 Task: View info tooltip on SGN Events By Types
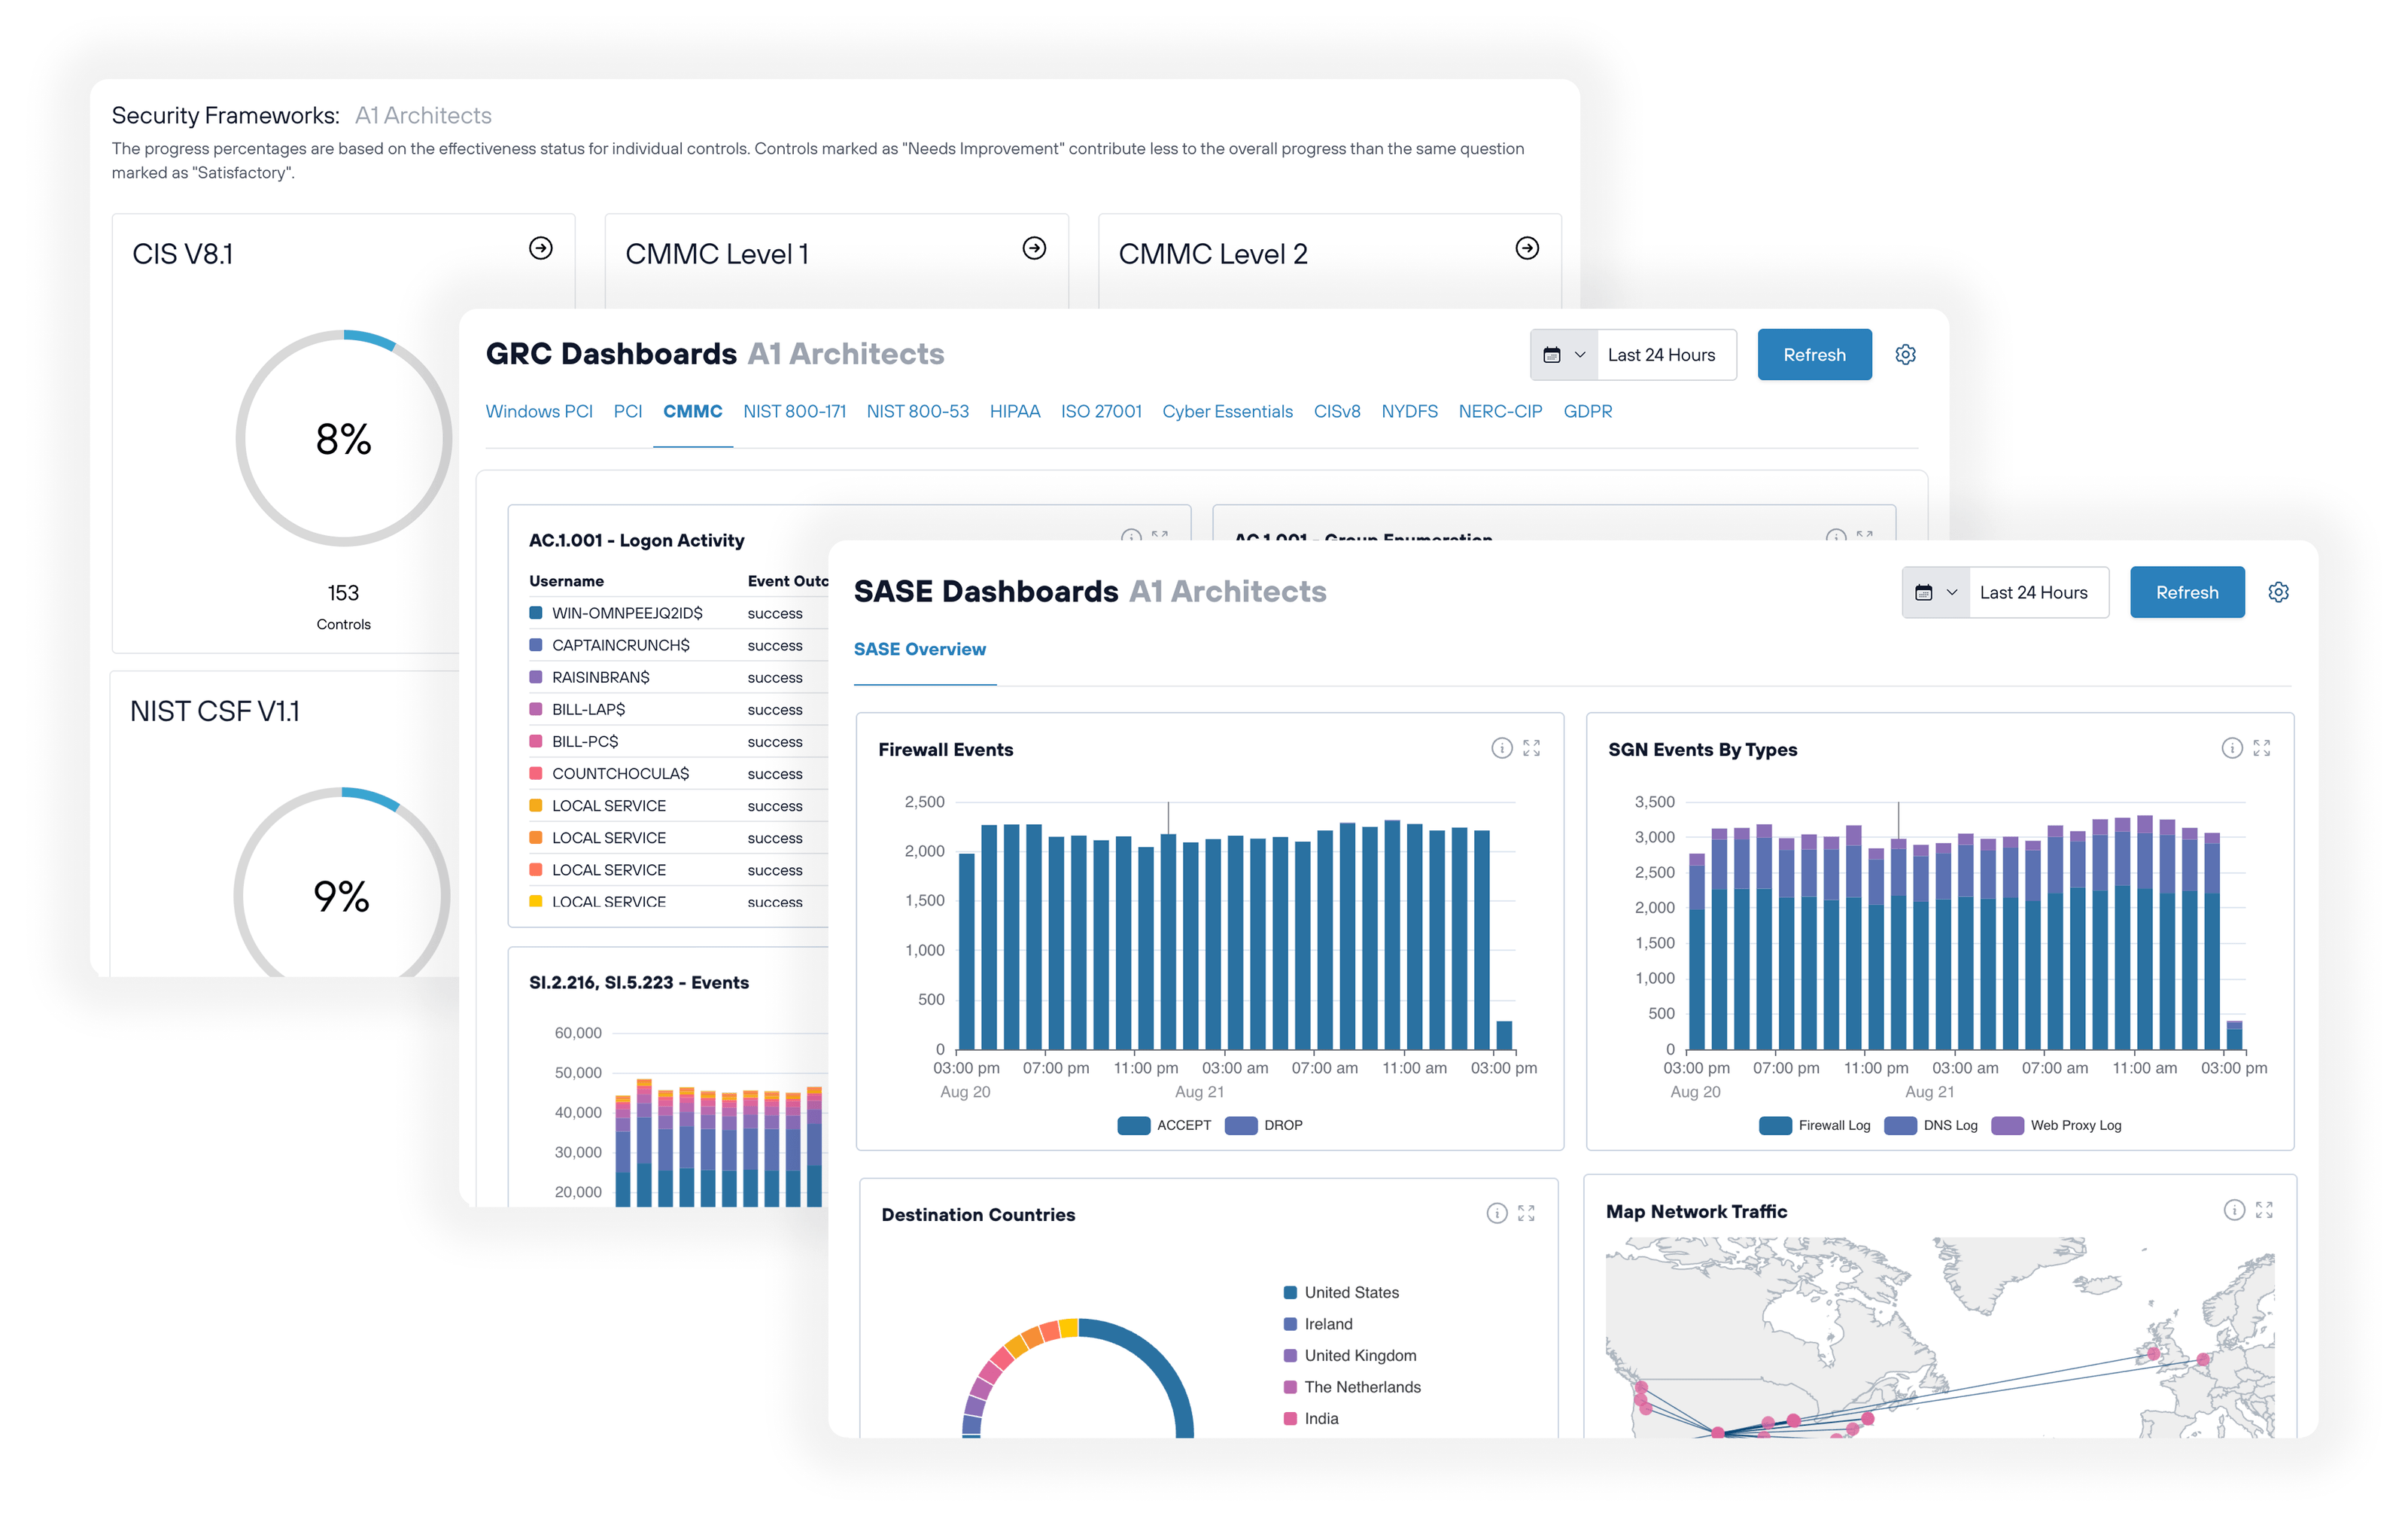coord(2232,747)
